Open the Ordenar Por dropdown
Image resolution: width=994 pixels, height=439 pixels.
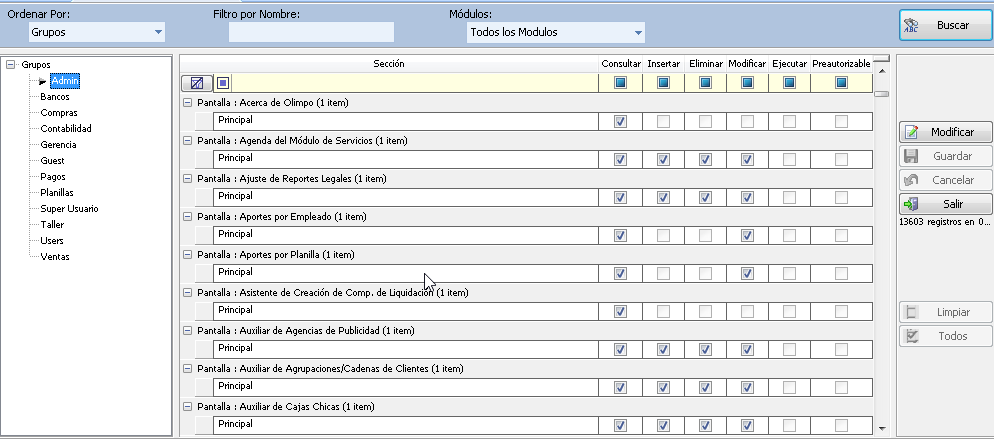coord(158,32)
